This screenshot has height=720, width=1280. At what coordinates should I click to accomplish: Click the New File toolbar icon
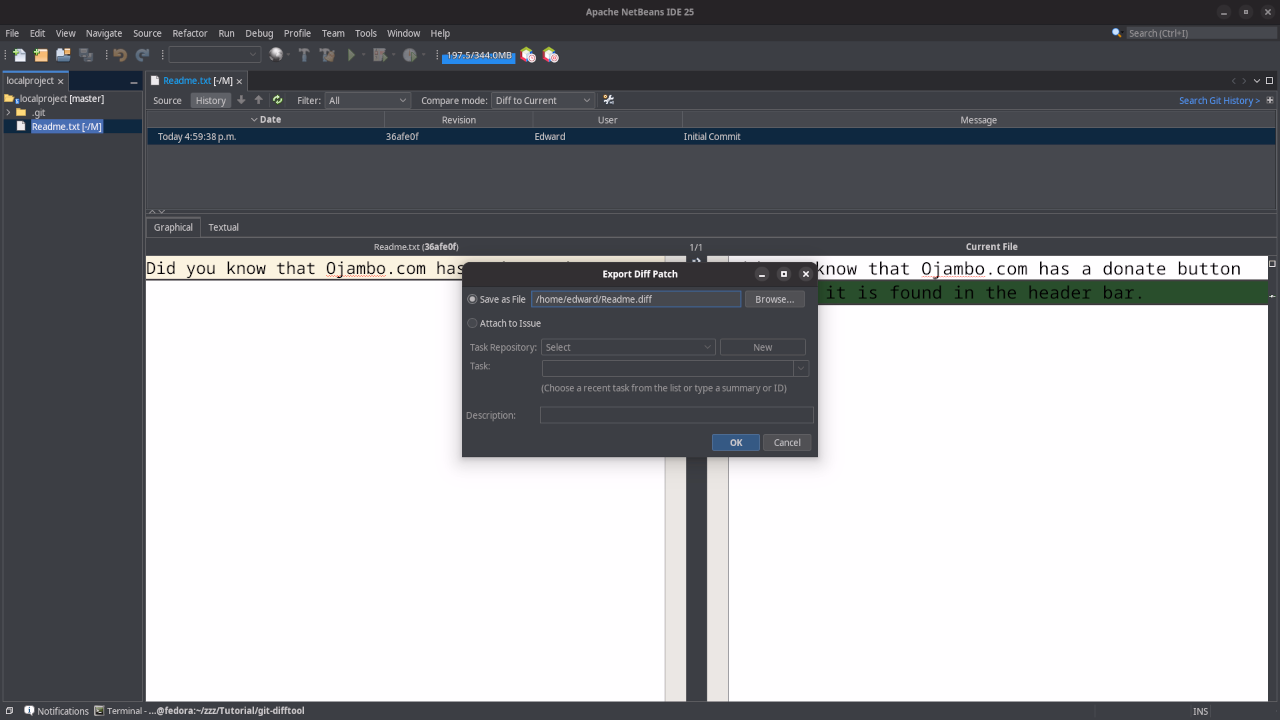(19, 55)
